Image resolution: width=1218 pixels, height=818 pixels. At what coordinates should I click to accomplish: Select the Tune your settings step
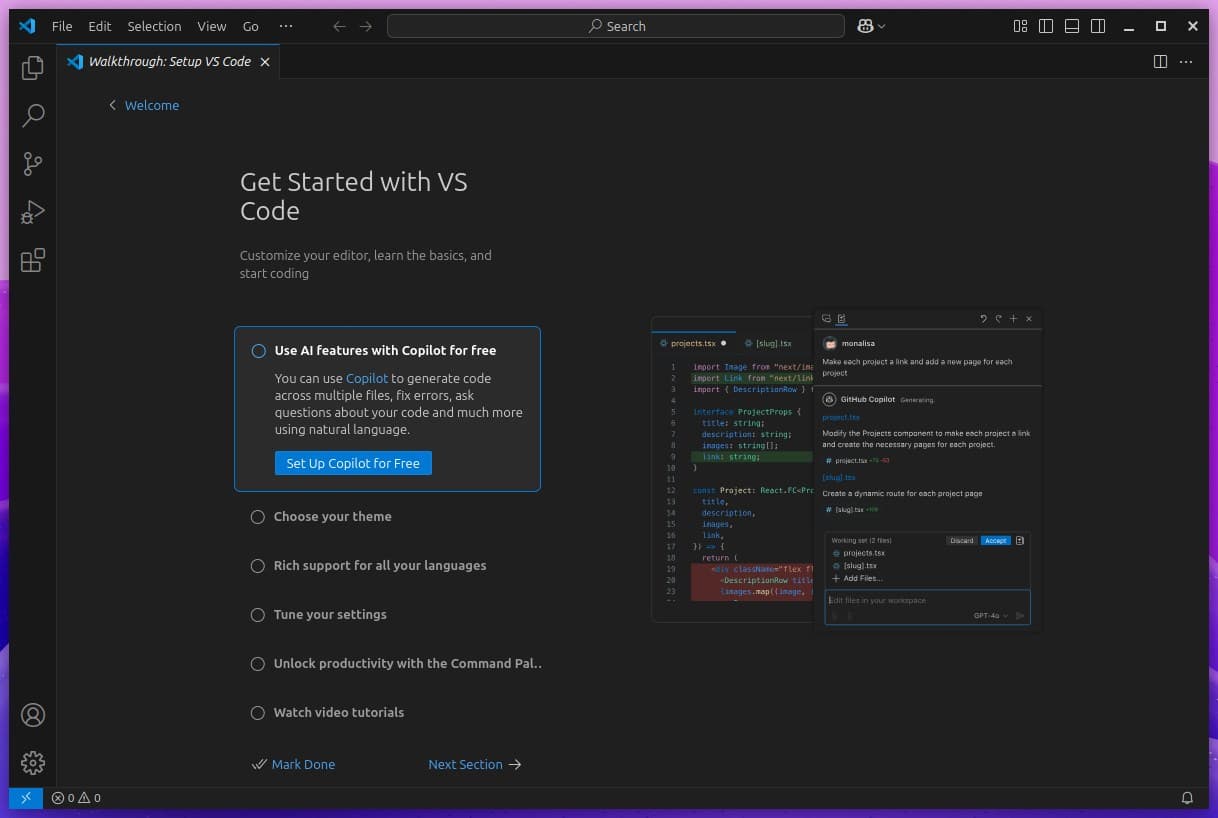pos(330,615)
